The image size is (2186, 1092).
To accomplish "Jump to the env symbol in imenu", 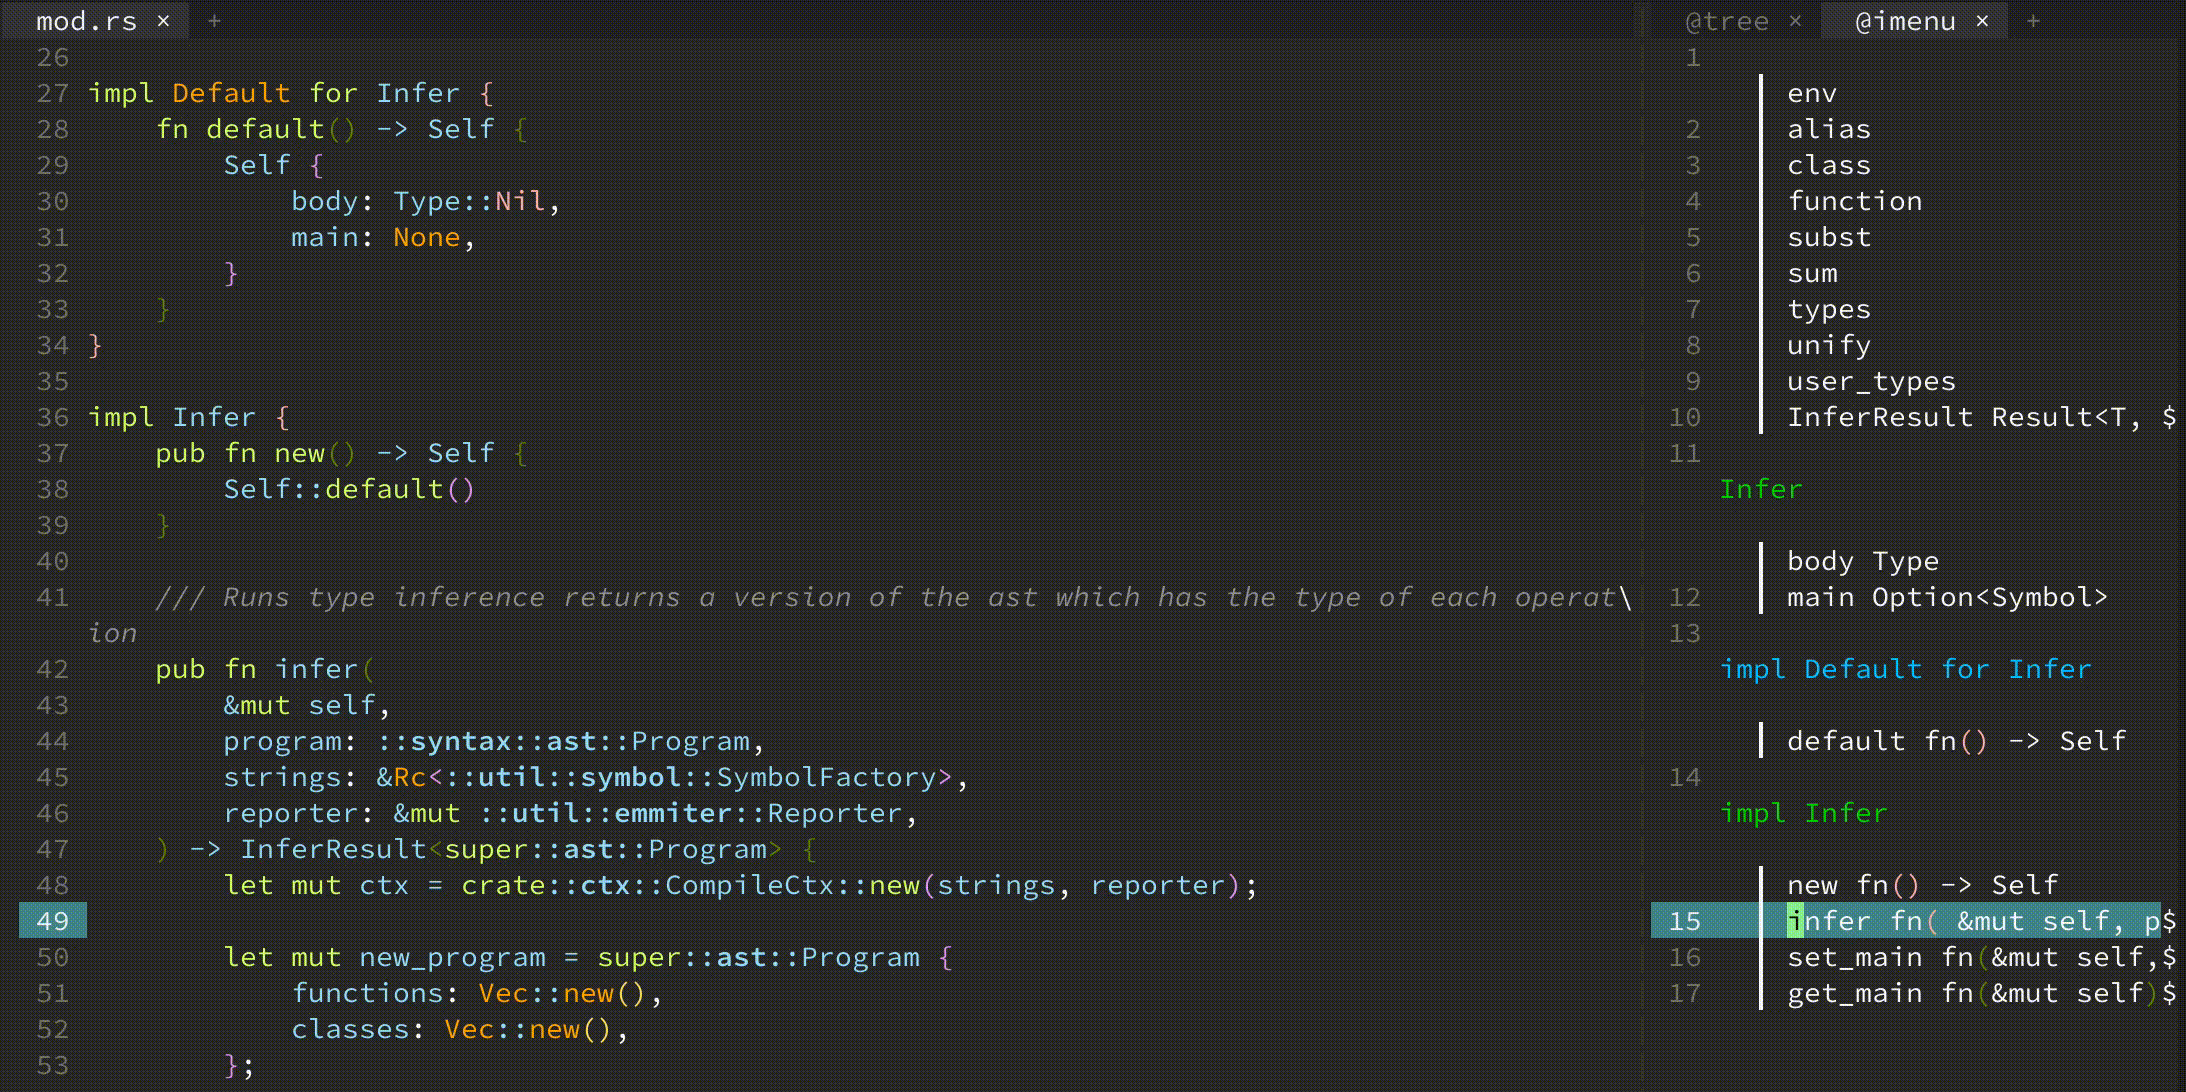I will (1811, 93).
